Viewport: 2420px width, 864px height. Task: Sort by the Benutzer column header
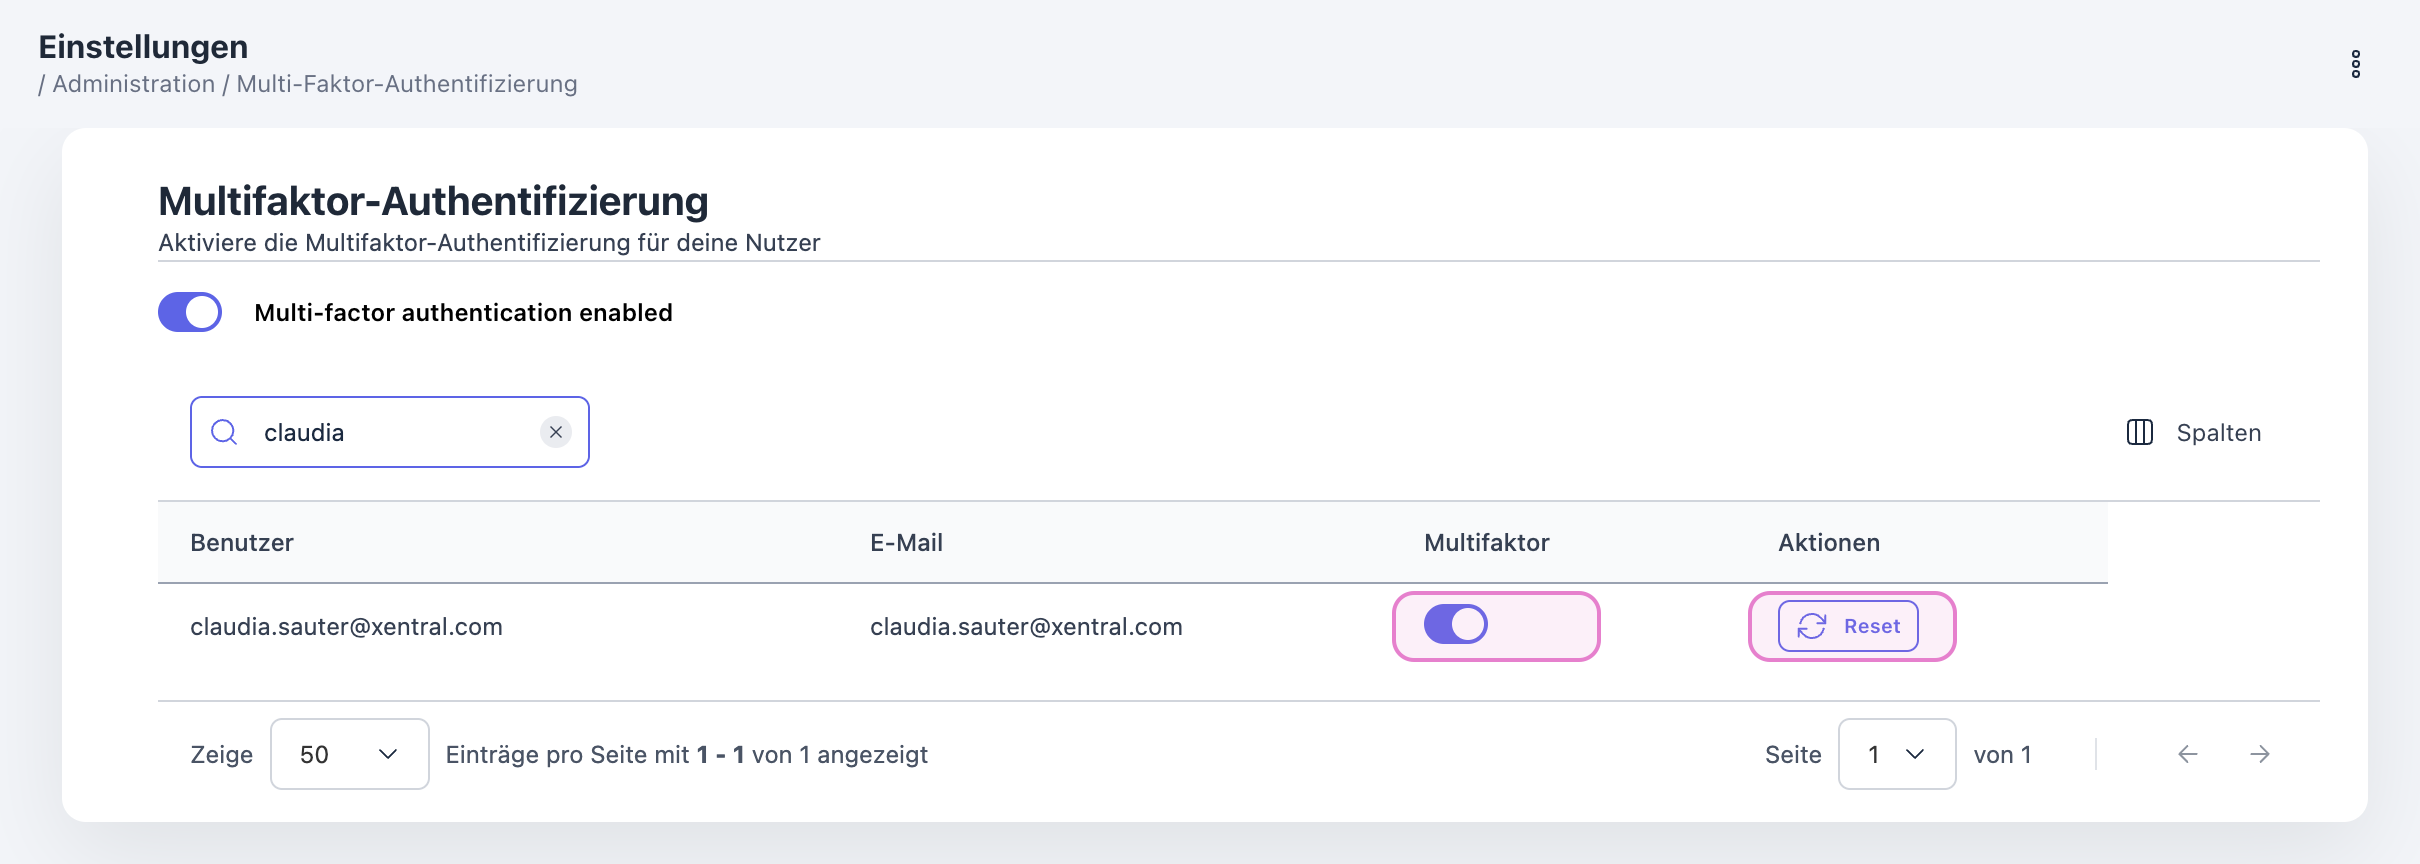tap(242, 543)
